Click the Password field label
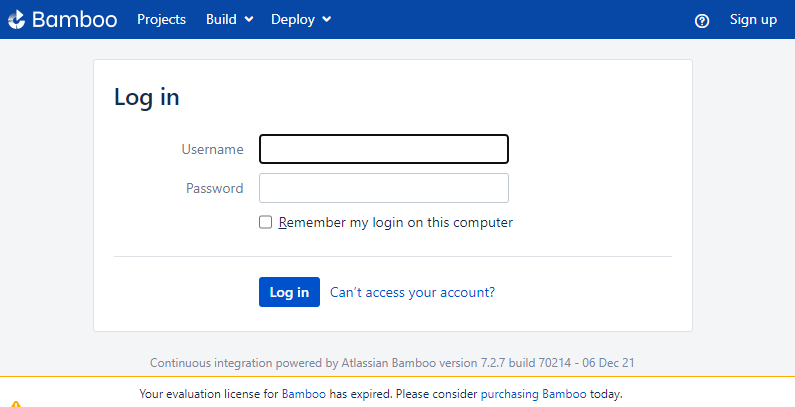This screenshot has width=795, height=407. [x=214, y=188]
